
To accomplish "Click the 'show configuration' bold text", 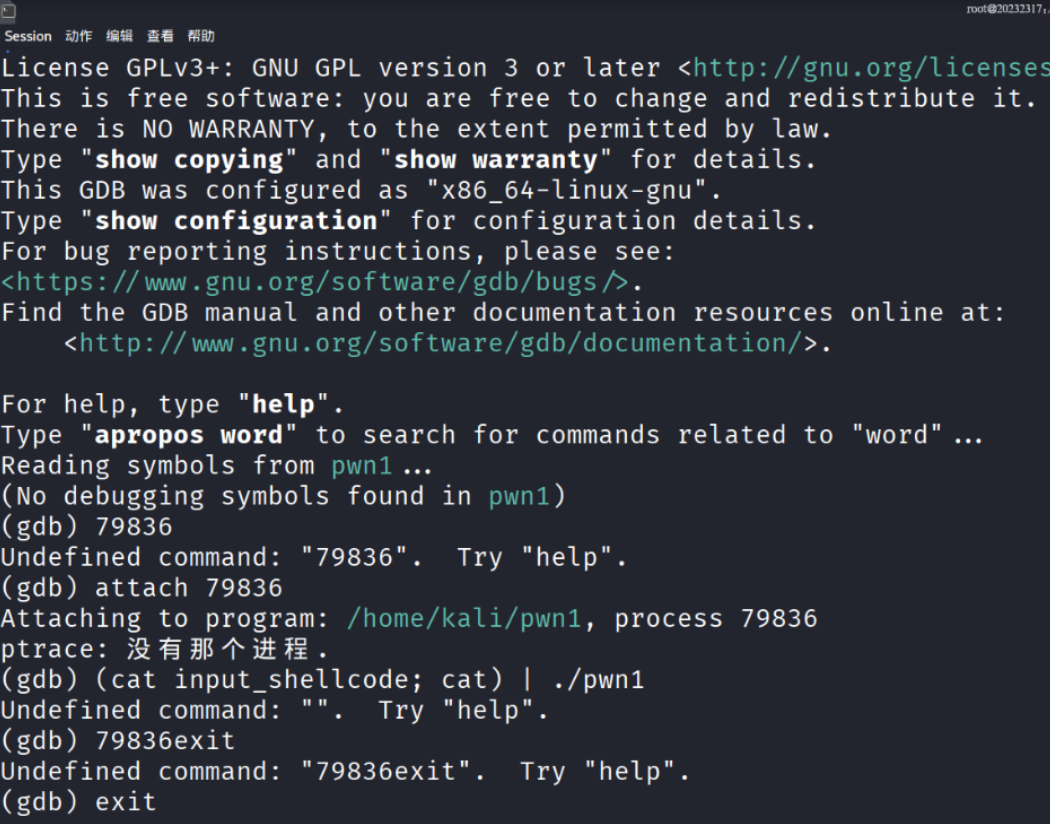I will [x=236, y=221].
